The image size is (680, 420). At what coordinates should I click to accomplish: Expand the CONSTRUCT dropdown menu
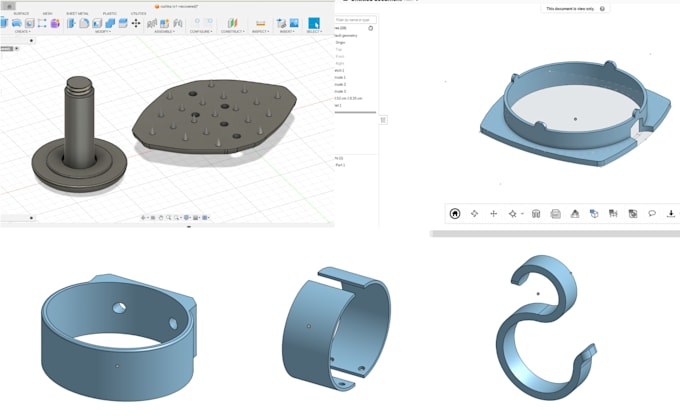point(232,32)
